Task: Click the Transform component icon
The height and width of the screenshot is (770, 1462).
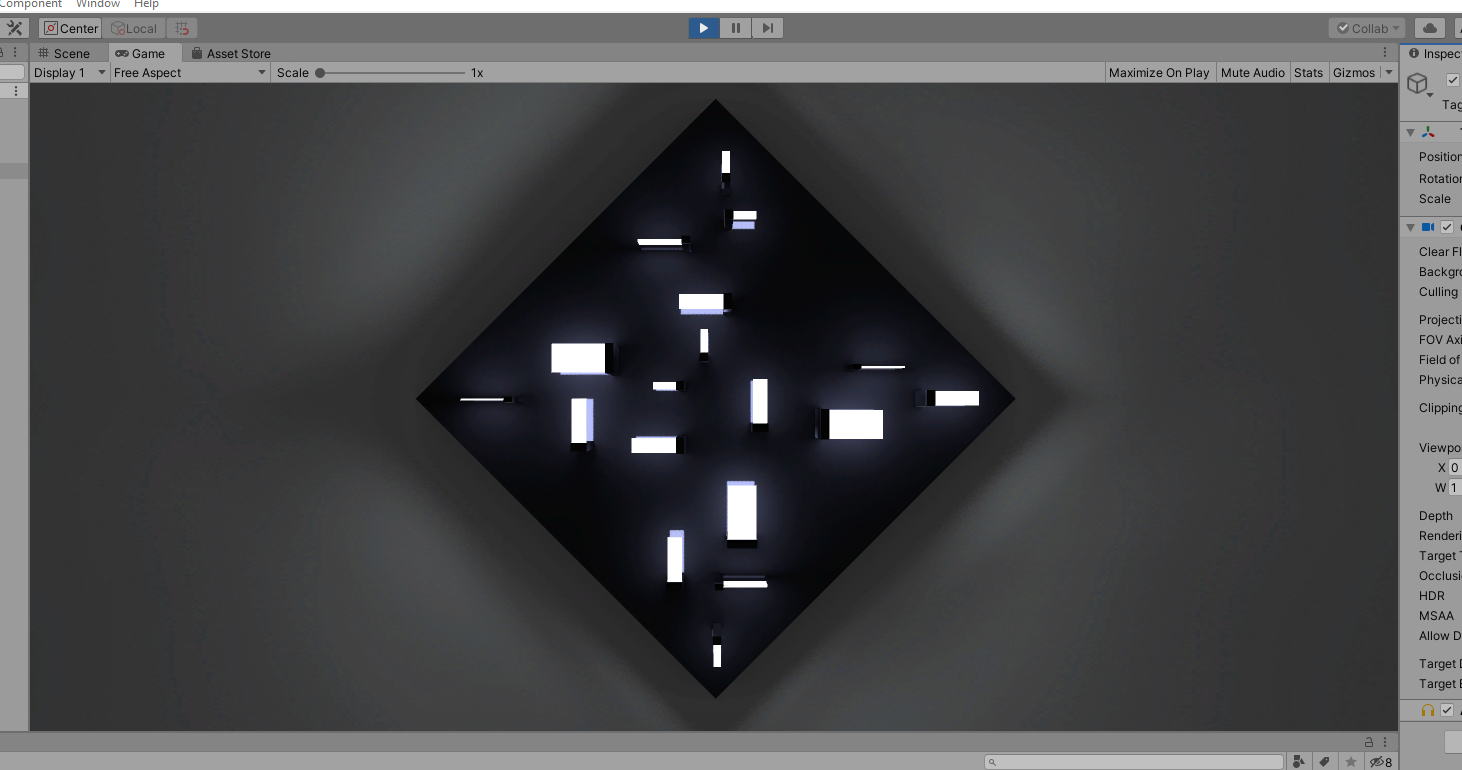Action: (x=1428, y=132)
